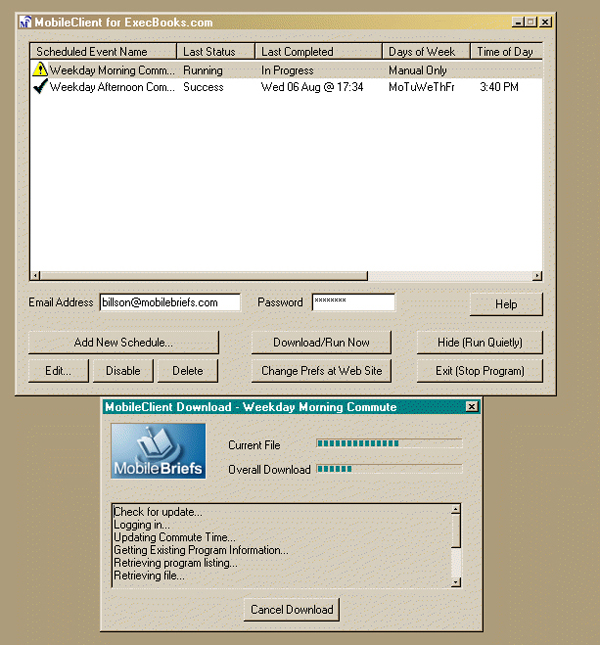600x645 pixels.
Task: Click 'Wed 06 Aug @ 17:34' cell
Action: click(x=312, y=87)
